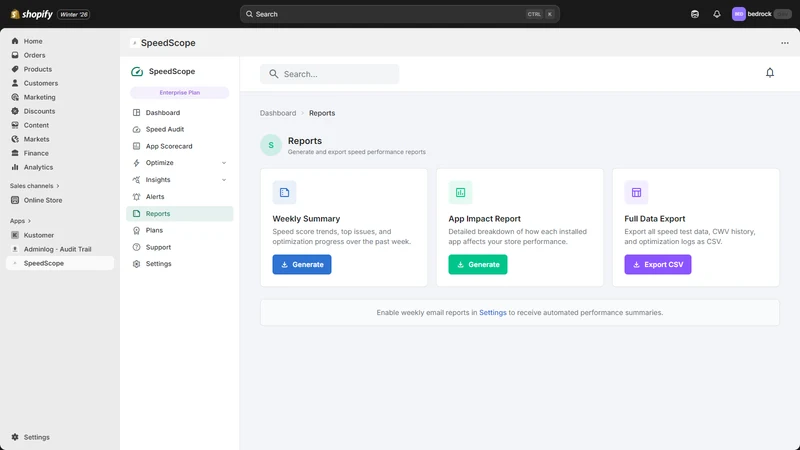Click the Shopify top search bar
This screenshot has height=450, width=800.
click(x=399, y=14)
